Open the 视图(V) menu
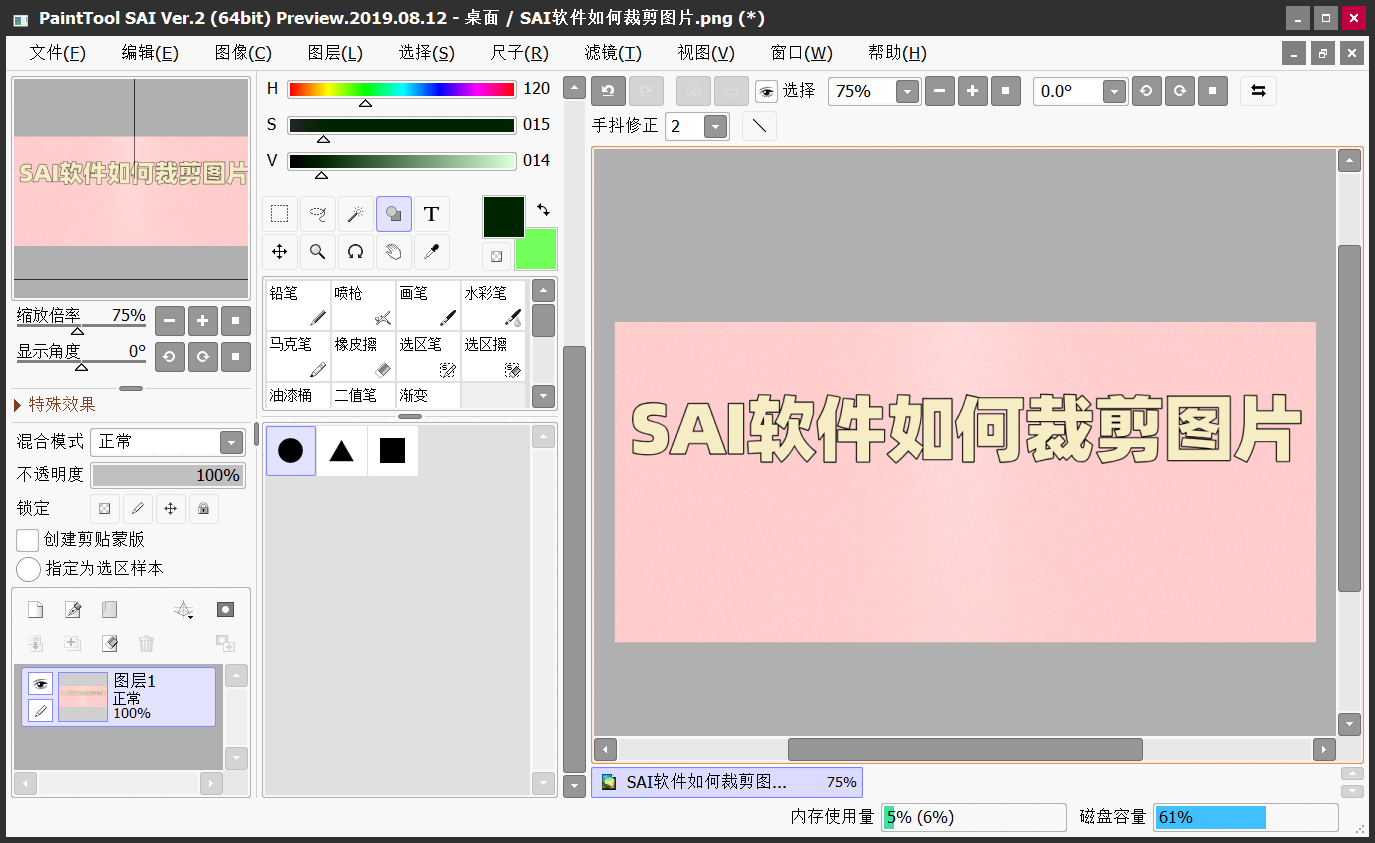The image size is (1375, 843). click(x=706, y=53)
